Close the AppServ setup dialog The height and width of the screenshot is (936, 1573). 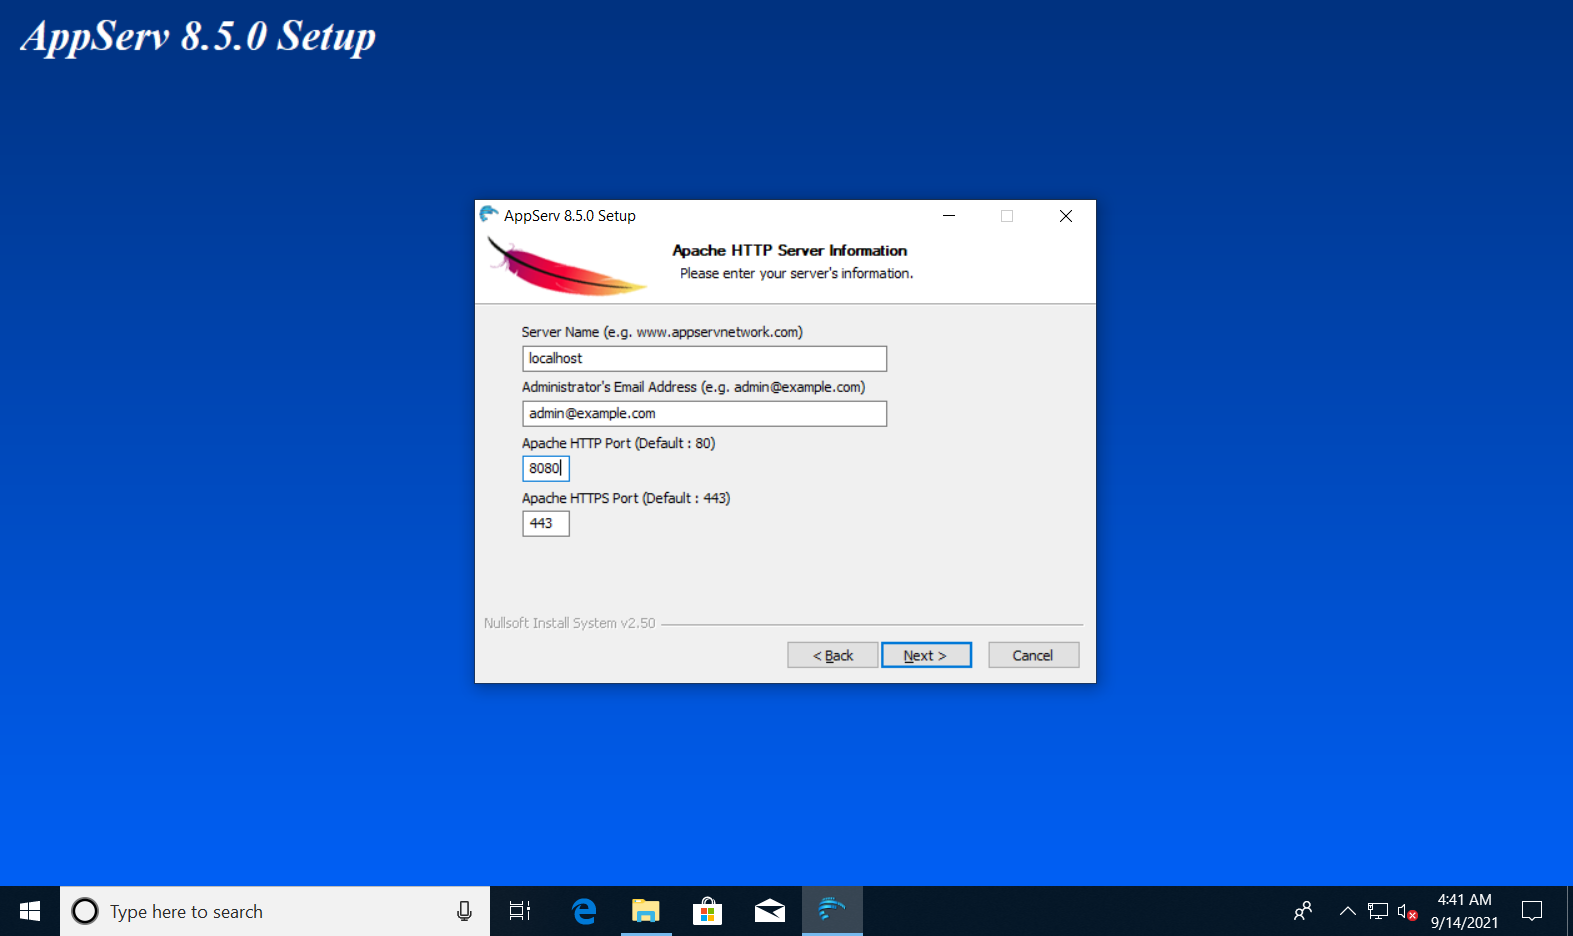click(x=1066, y=216)
